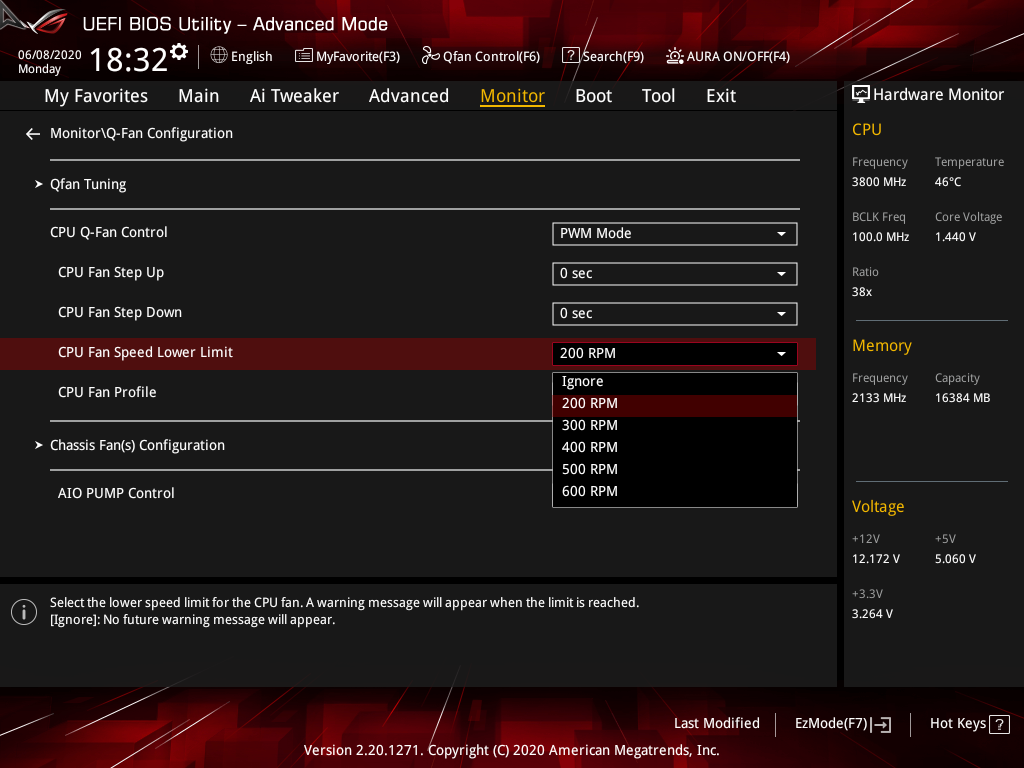Click the memory capacity value 16384 MB
The image size is (1024, 768).
click(962, 398)
